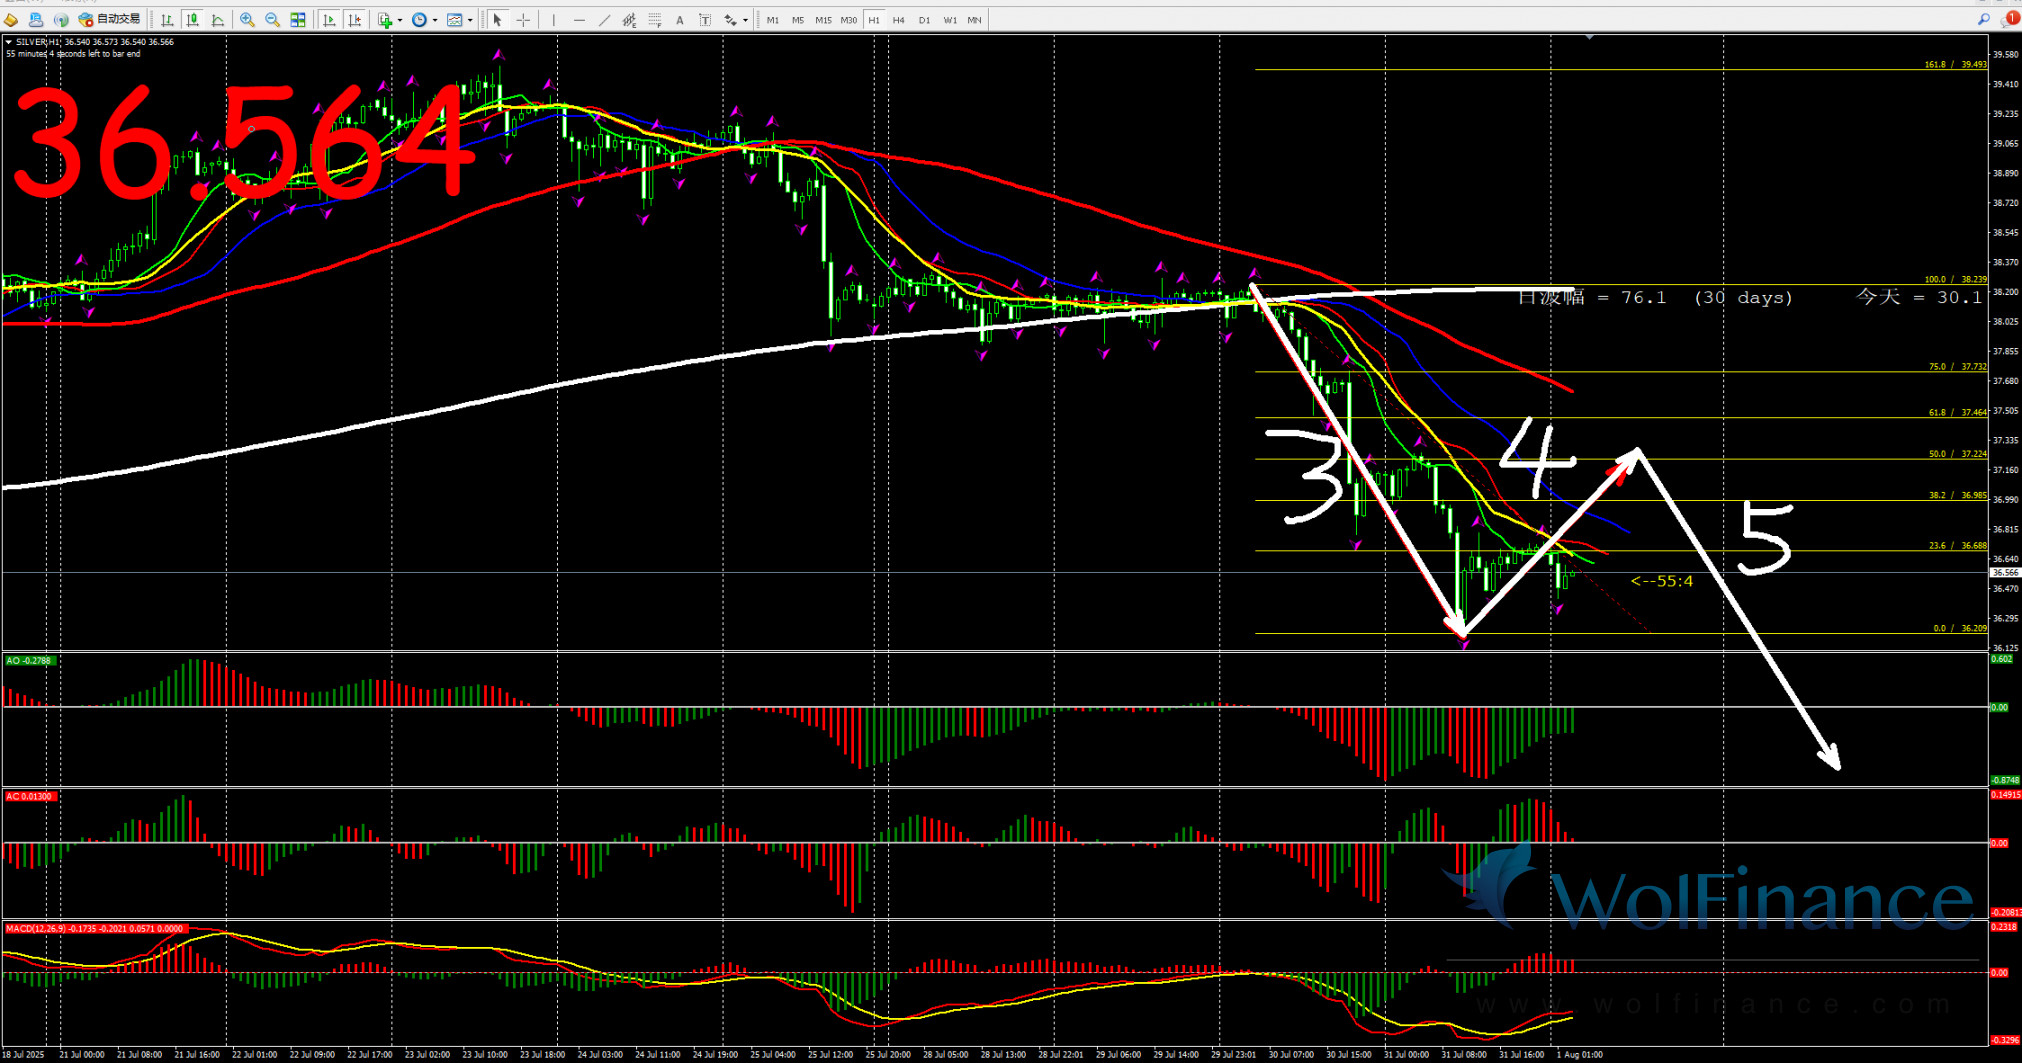Click the '23 Jul 18:00' time axis label

(545, 1054)
